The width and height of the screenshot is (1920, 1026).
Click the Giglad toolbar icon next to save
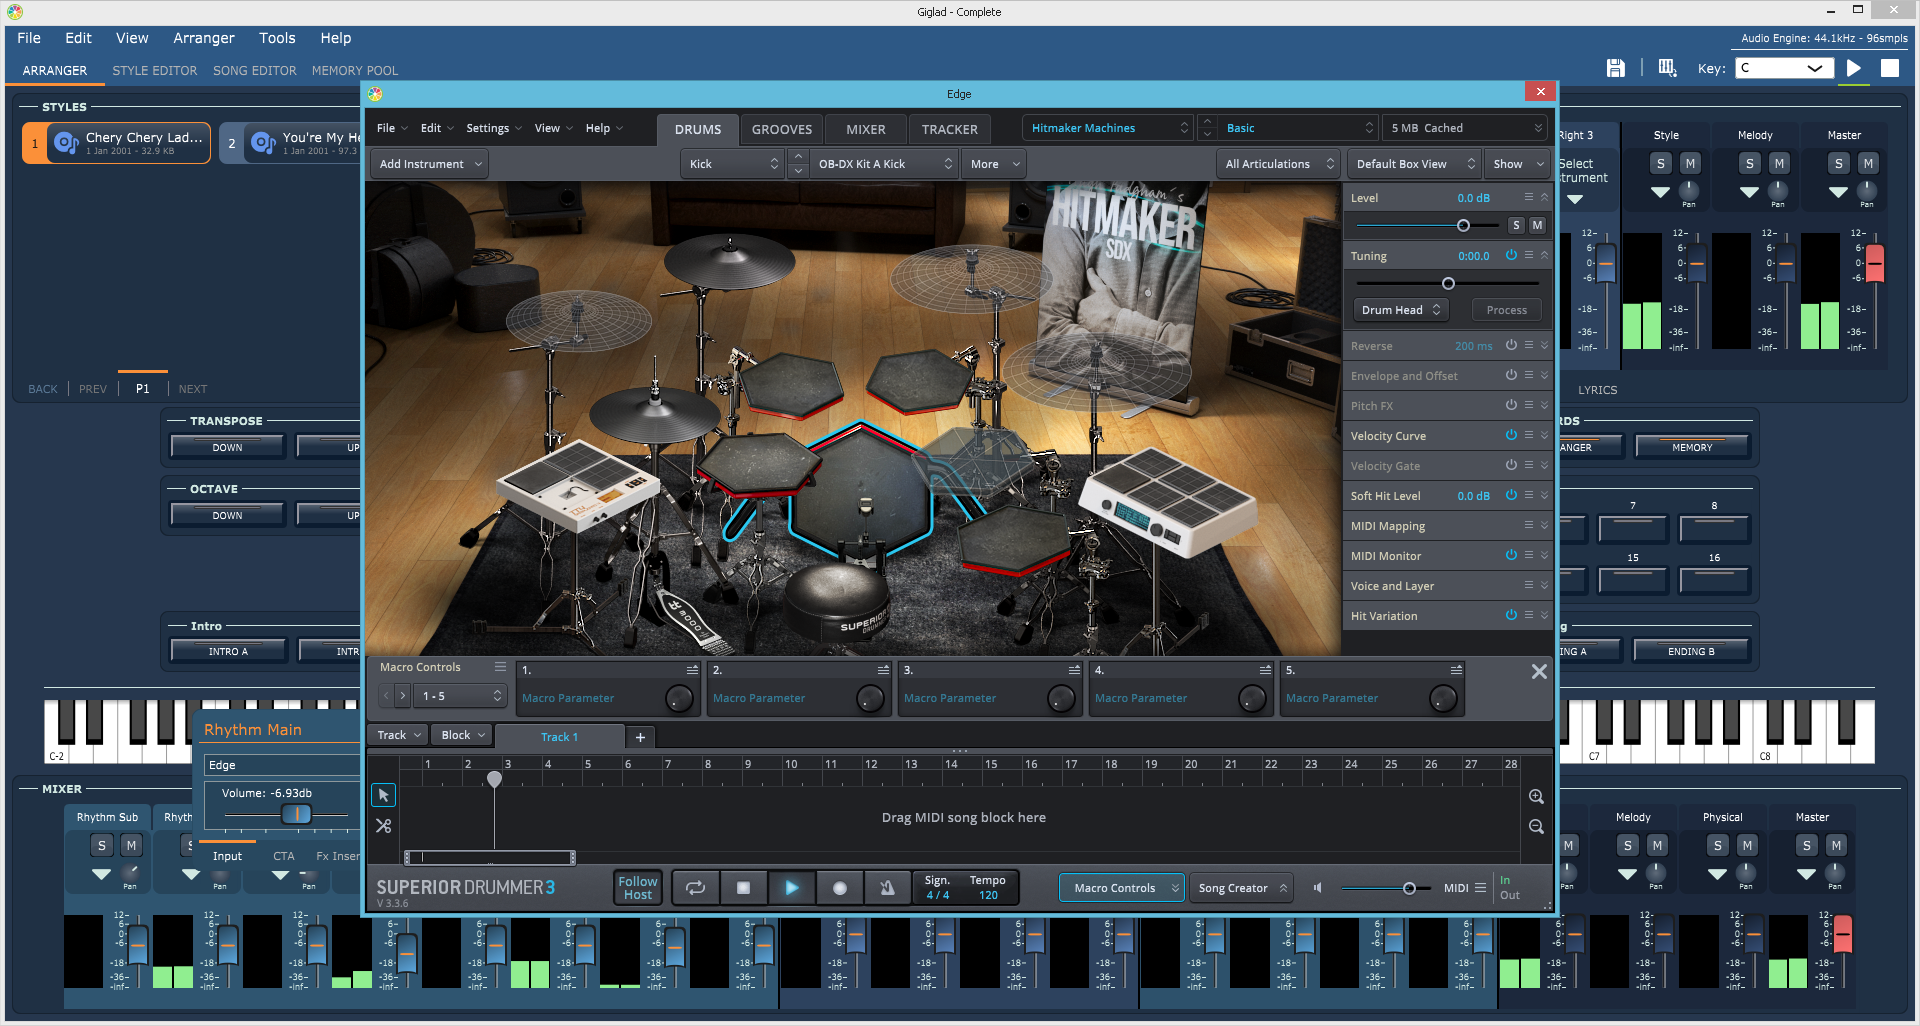[1667, 68]
